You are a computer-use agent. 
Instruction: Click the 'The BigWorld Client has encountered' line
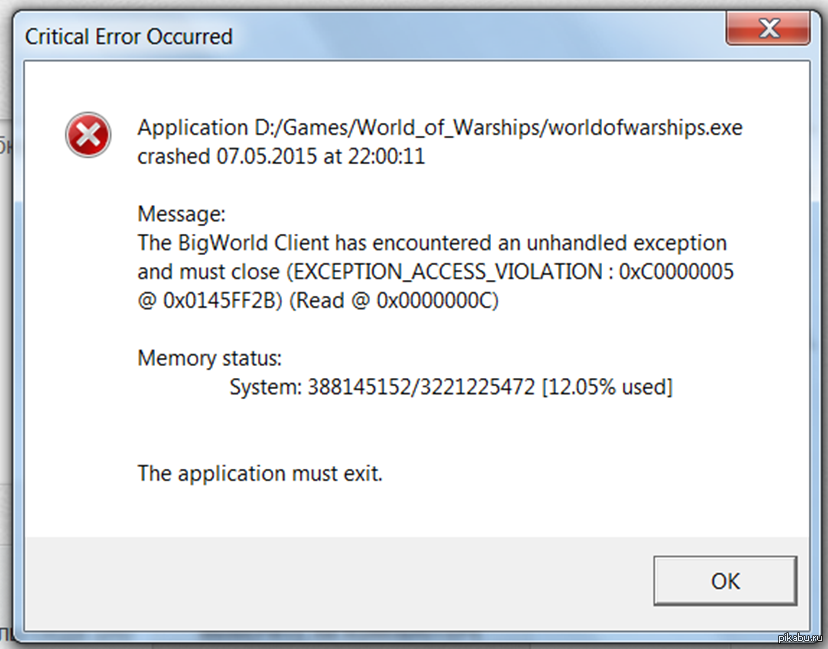[432, 243]
